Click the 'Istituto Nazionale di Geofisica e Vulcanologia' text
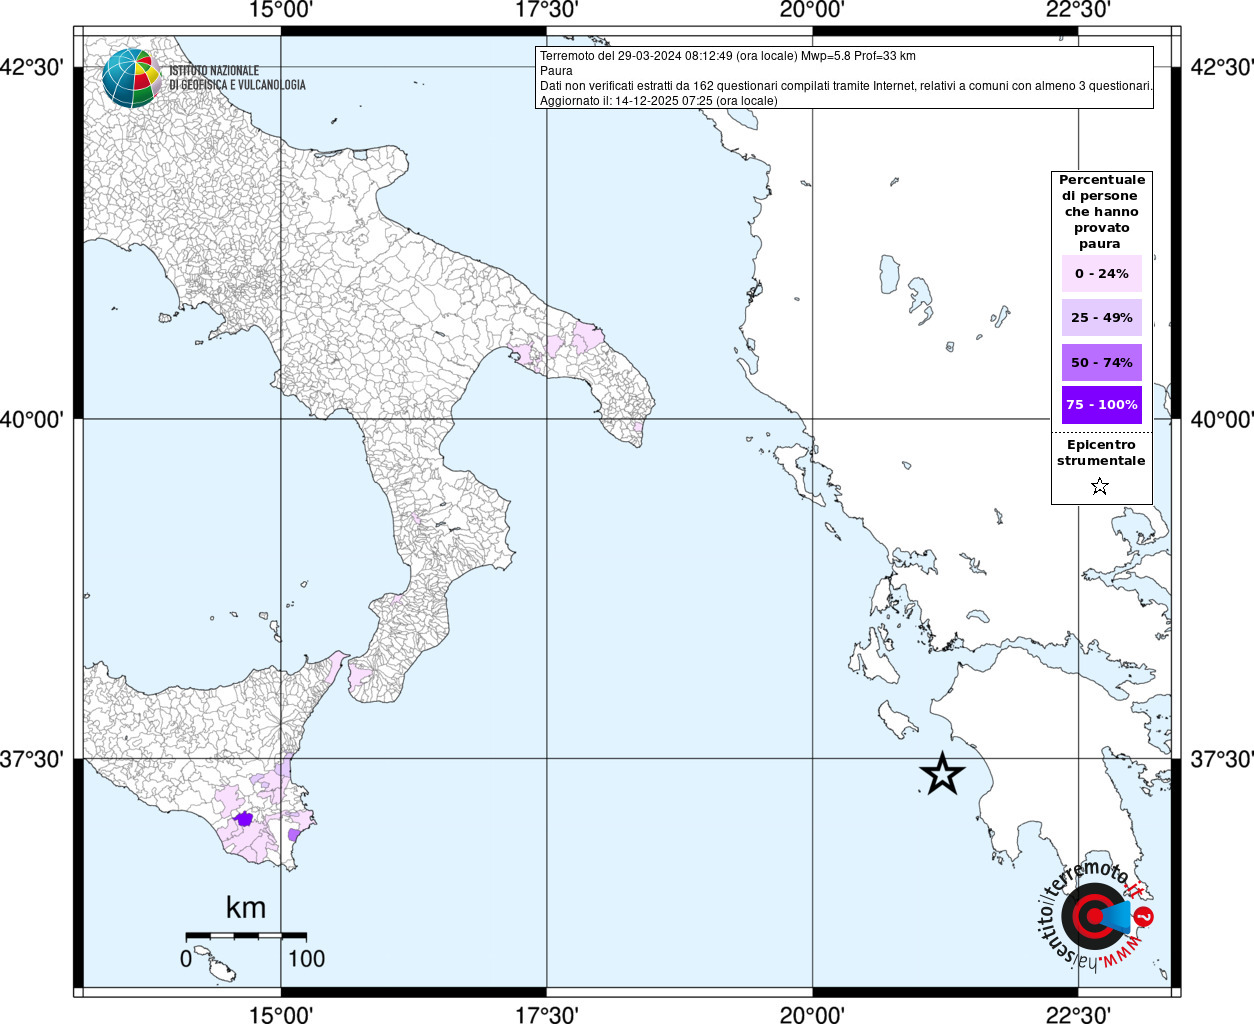 tap(237, 78)
